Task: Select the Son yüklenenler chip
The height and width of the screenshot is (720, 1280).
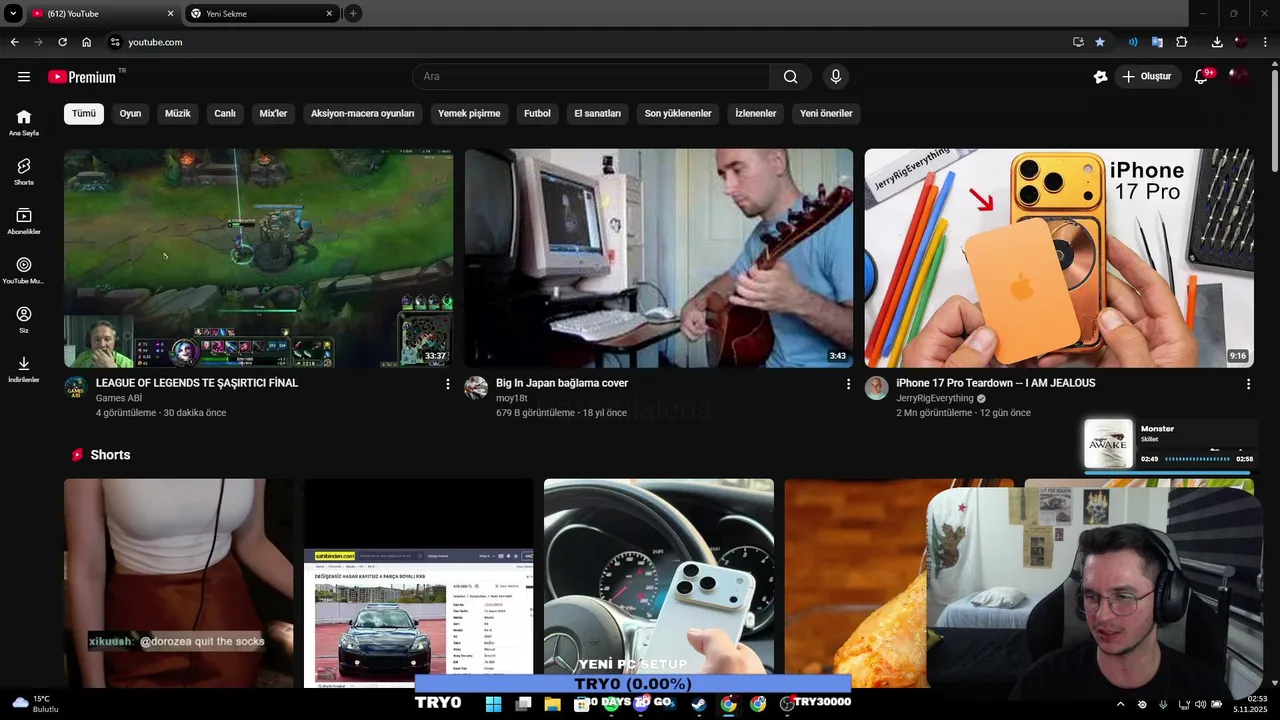Action: coord(678,113)
